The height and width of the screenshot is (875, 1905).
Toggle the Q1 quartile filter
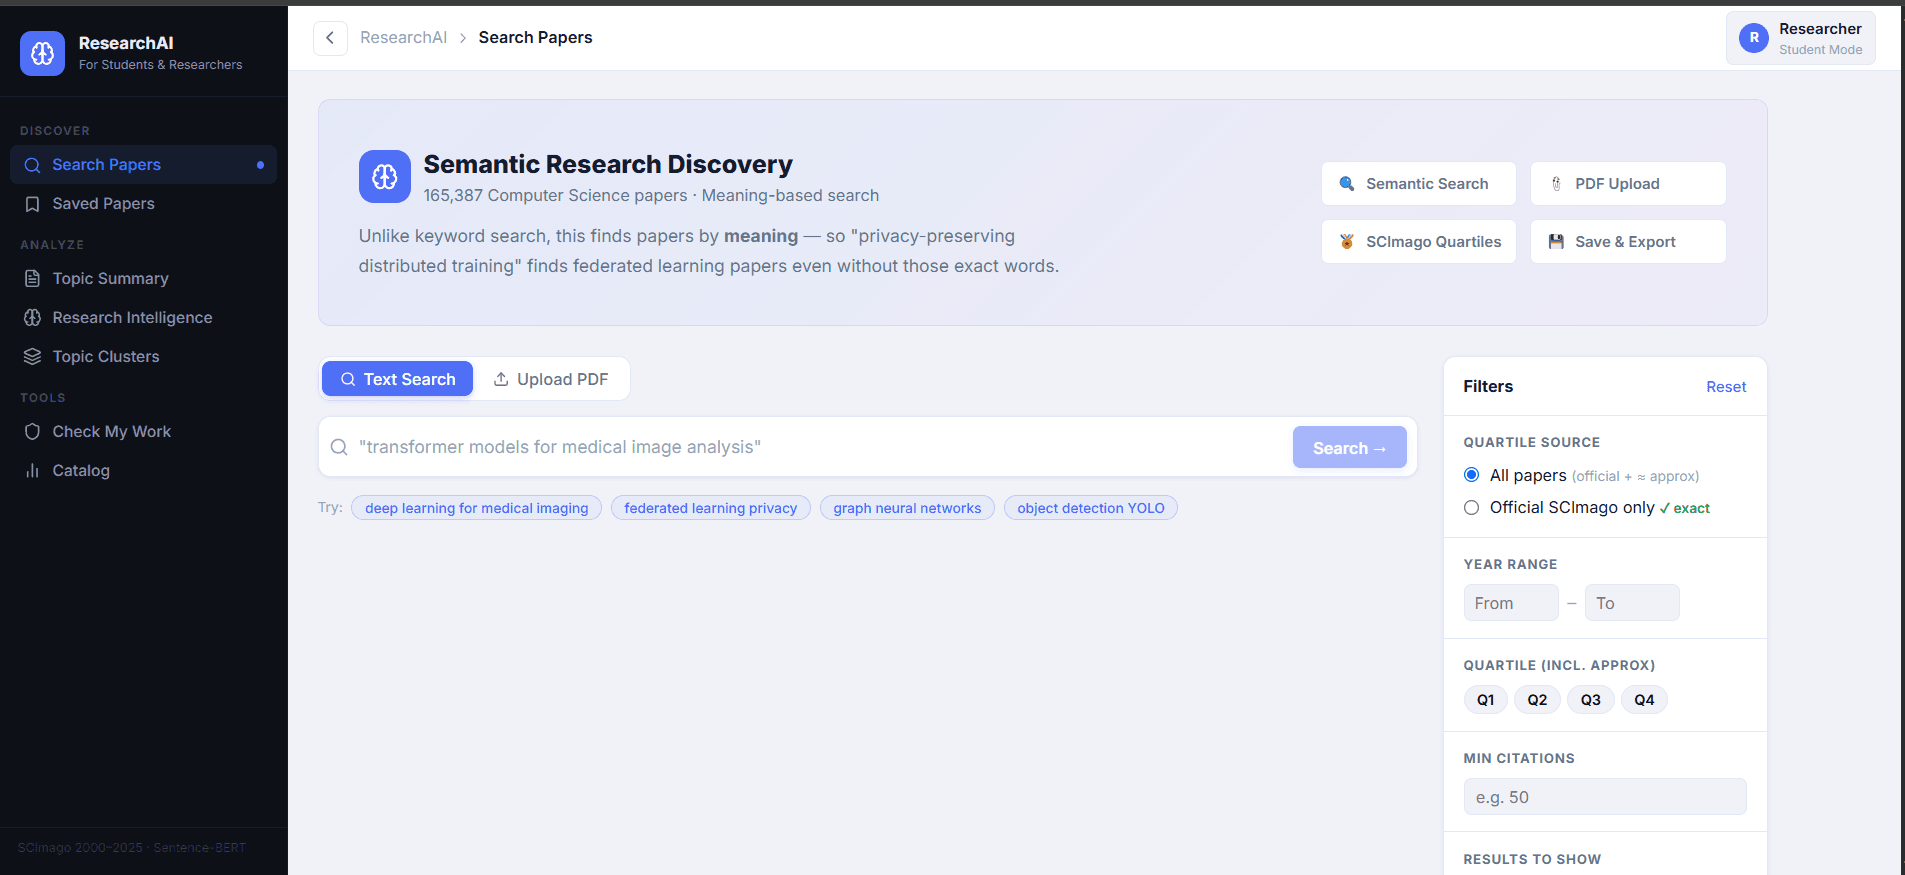point(1486,700)
